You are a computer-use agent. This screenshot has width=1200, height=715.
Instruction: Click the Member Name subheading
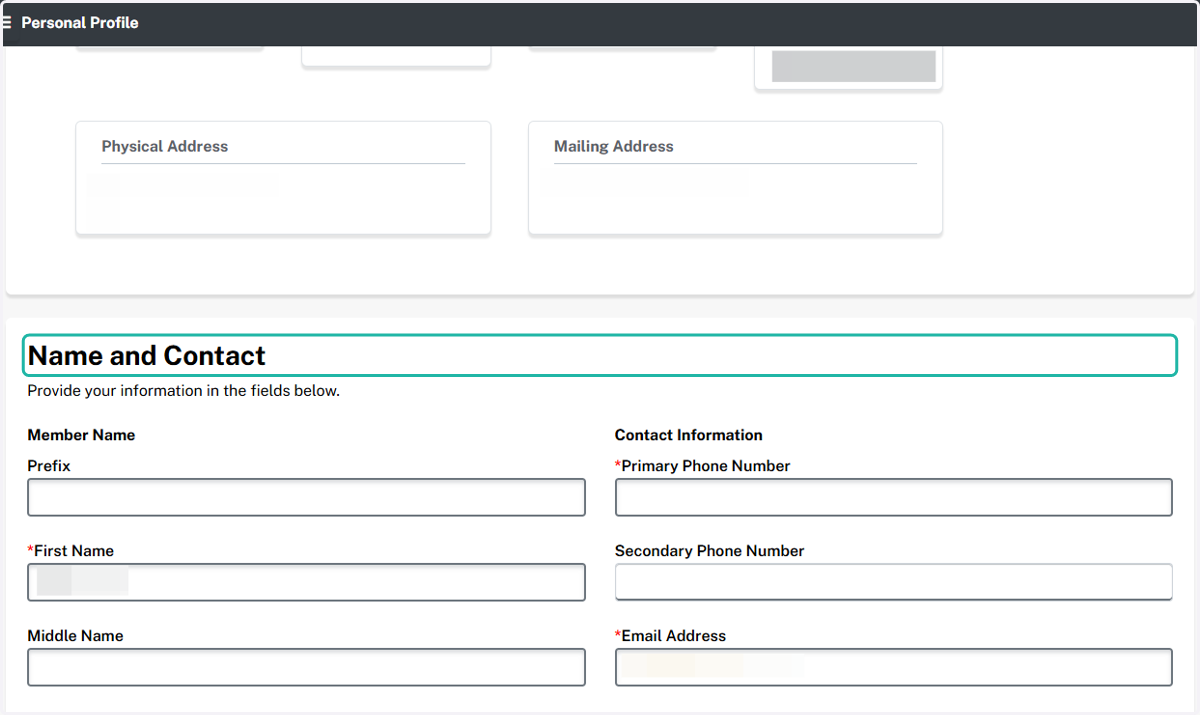[81, 435]
